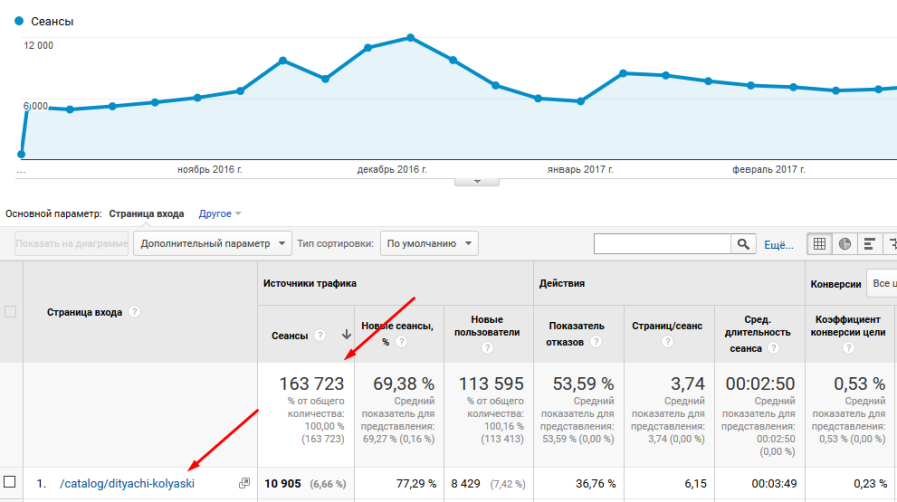Open Дополнительный параметр dropdown
The image size is (897, 502).
pos(212,243)
